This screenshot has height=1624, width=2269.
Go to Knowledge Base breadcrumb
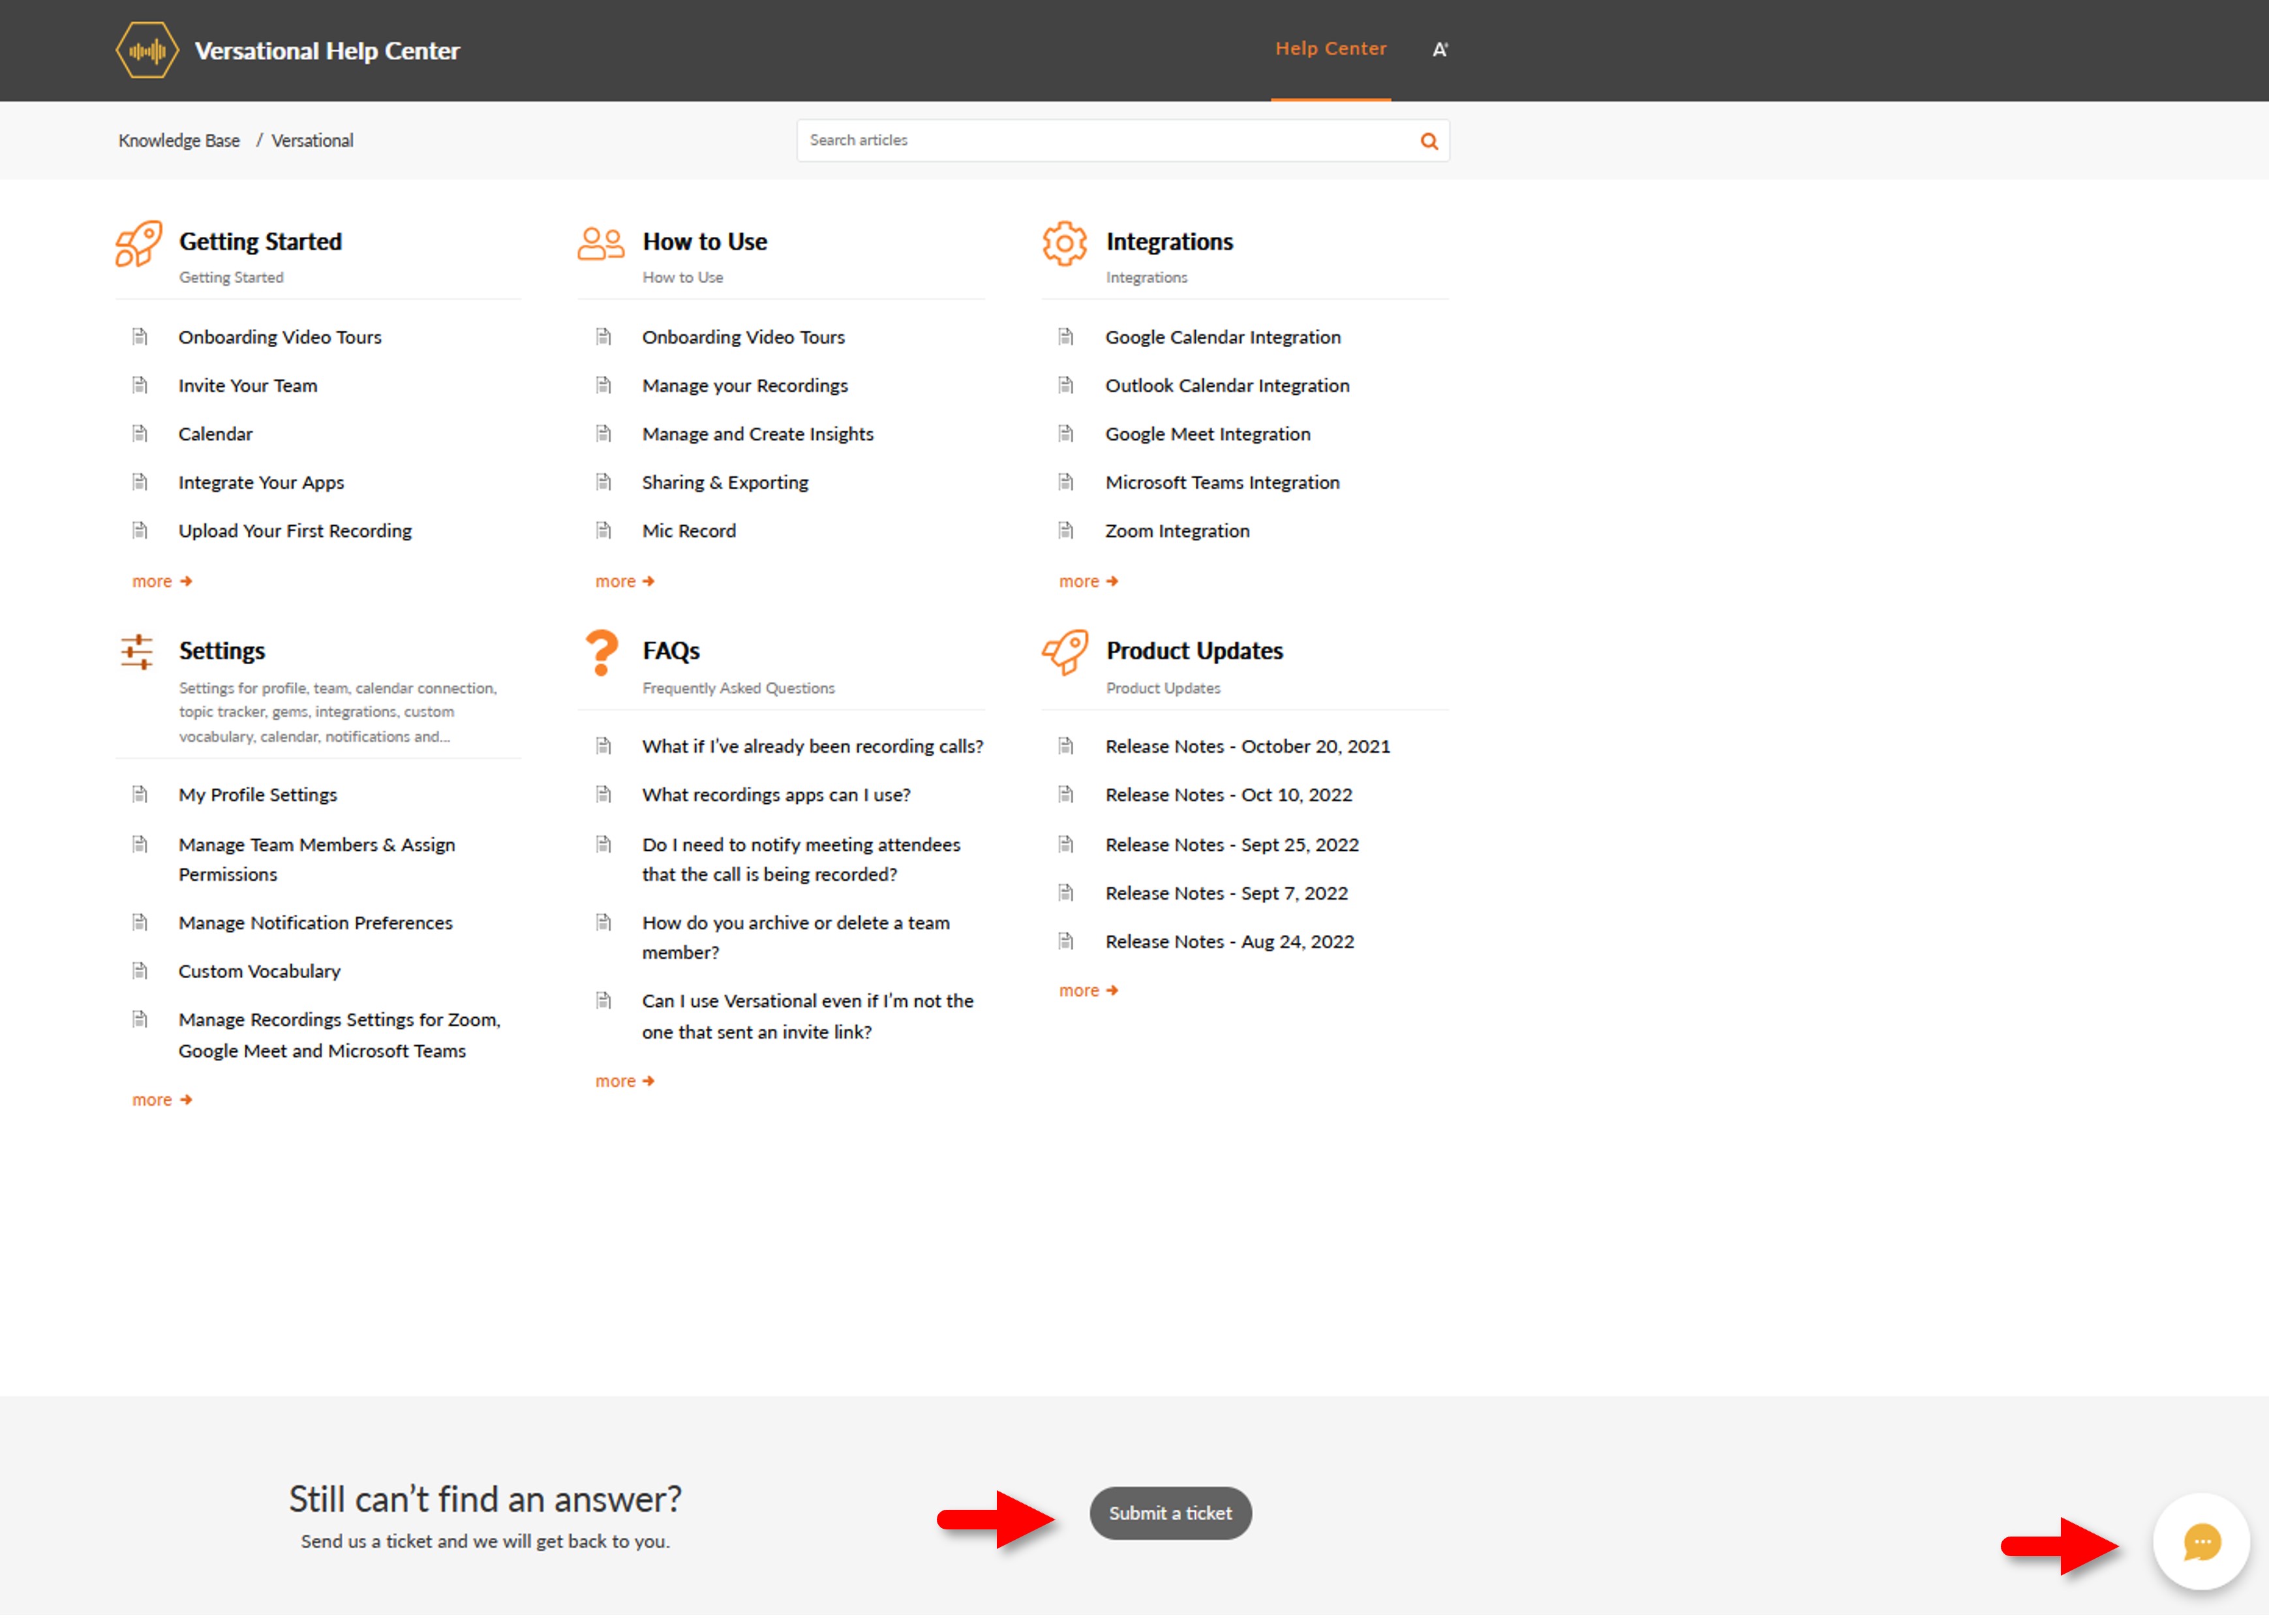(x=179, y=141)
